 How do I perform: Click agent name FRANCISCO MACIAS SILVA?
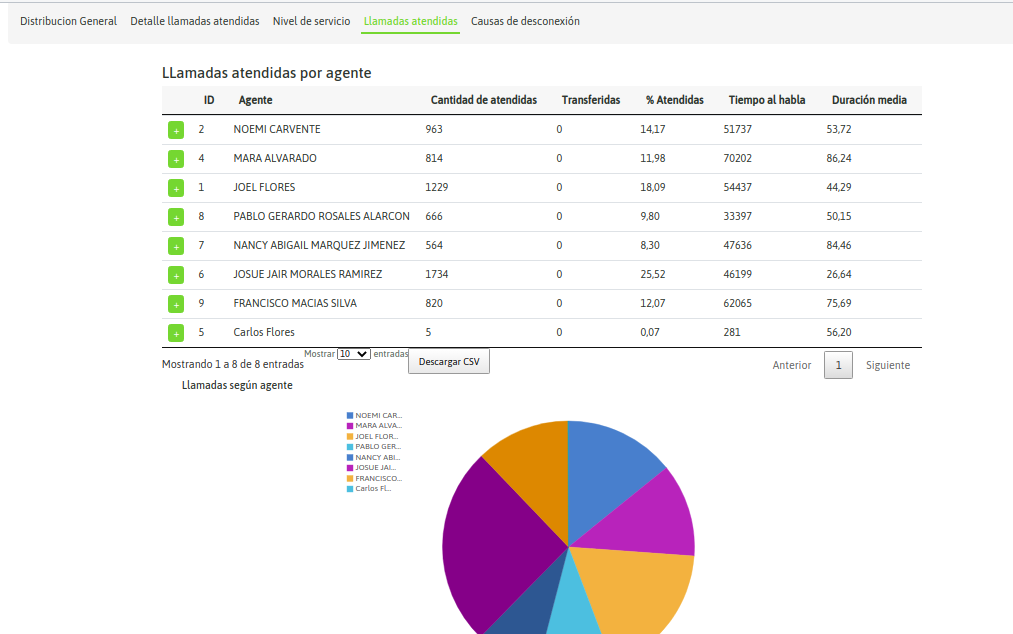pos(295,303)
